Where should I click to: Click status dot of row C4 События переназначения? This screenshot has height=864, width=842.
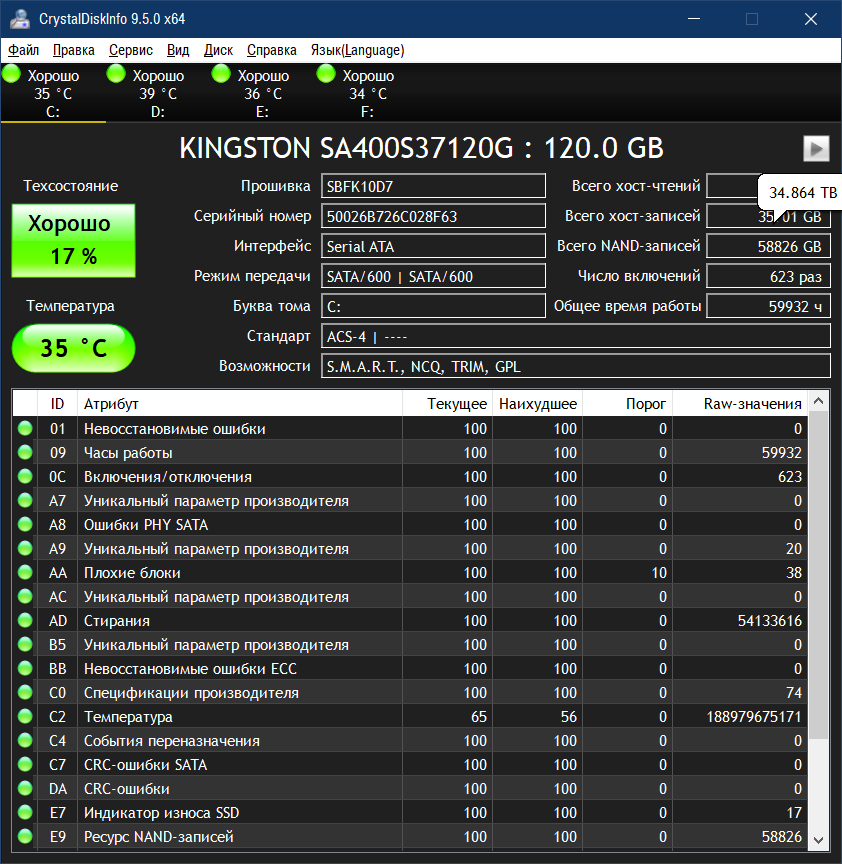click(x=25, y=740)
